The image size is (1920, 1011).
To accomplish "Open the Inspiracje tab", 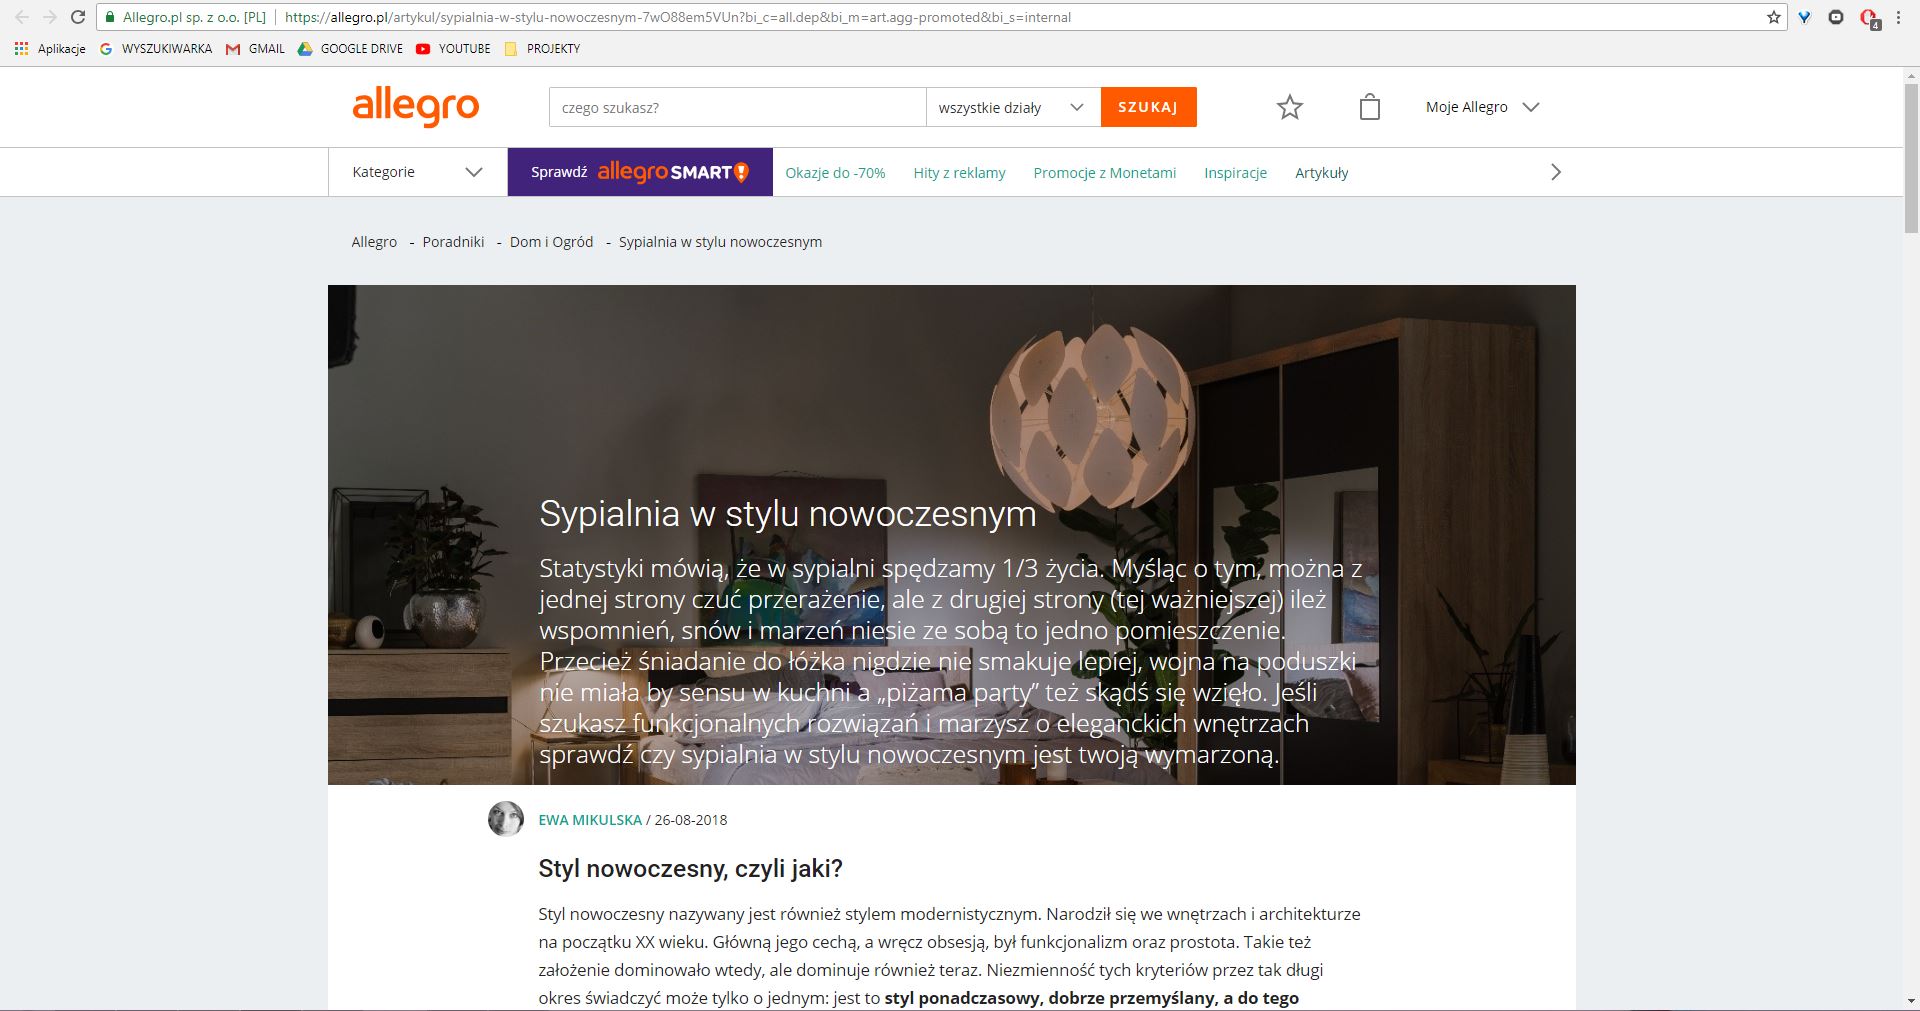I will pyautogui.click(x=1235, y=173).
